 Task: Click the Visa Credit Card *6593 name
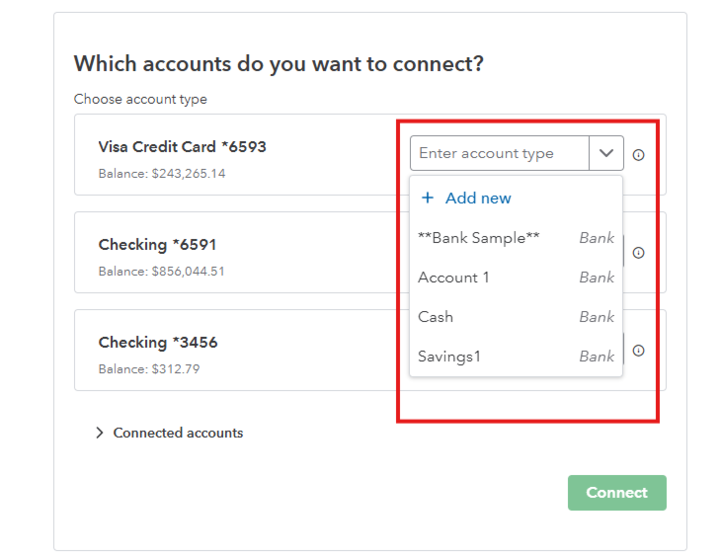coord(182,147)
